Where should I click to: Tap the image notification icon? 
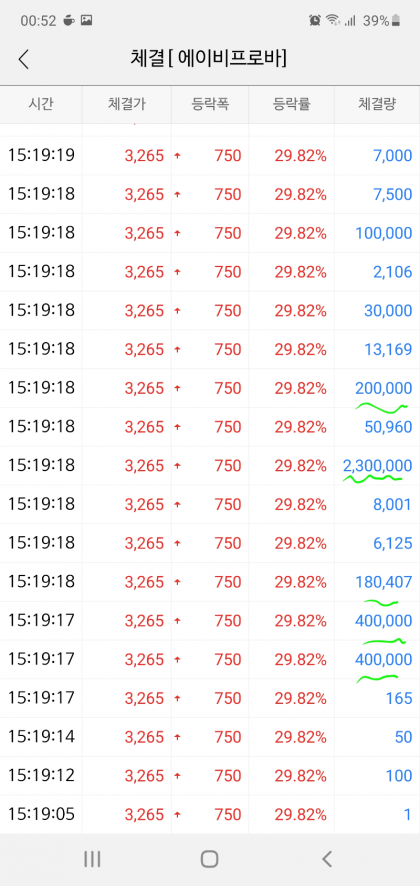(86, 20)
